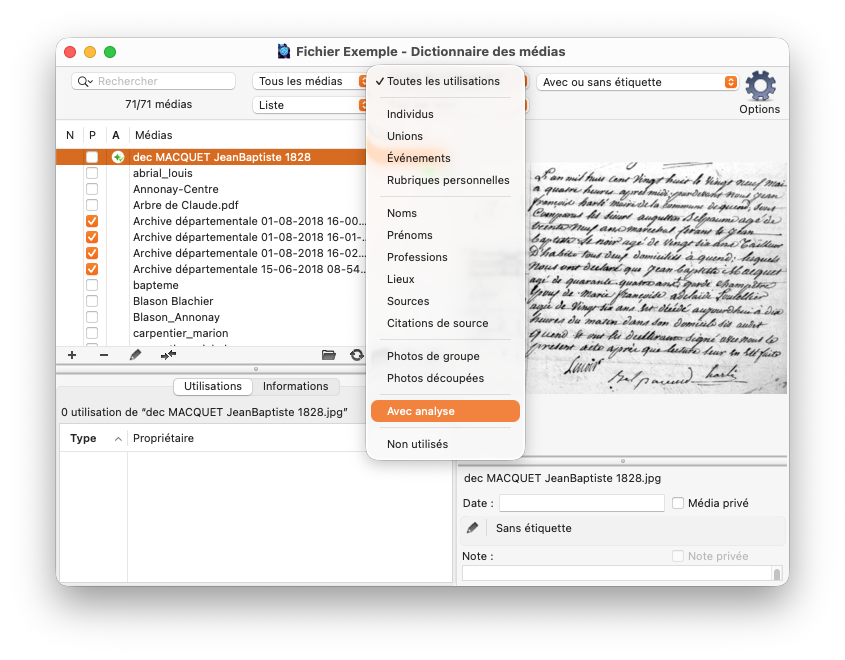Click the minus icon to remove media
845x660 pixels.
point(104,355)
